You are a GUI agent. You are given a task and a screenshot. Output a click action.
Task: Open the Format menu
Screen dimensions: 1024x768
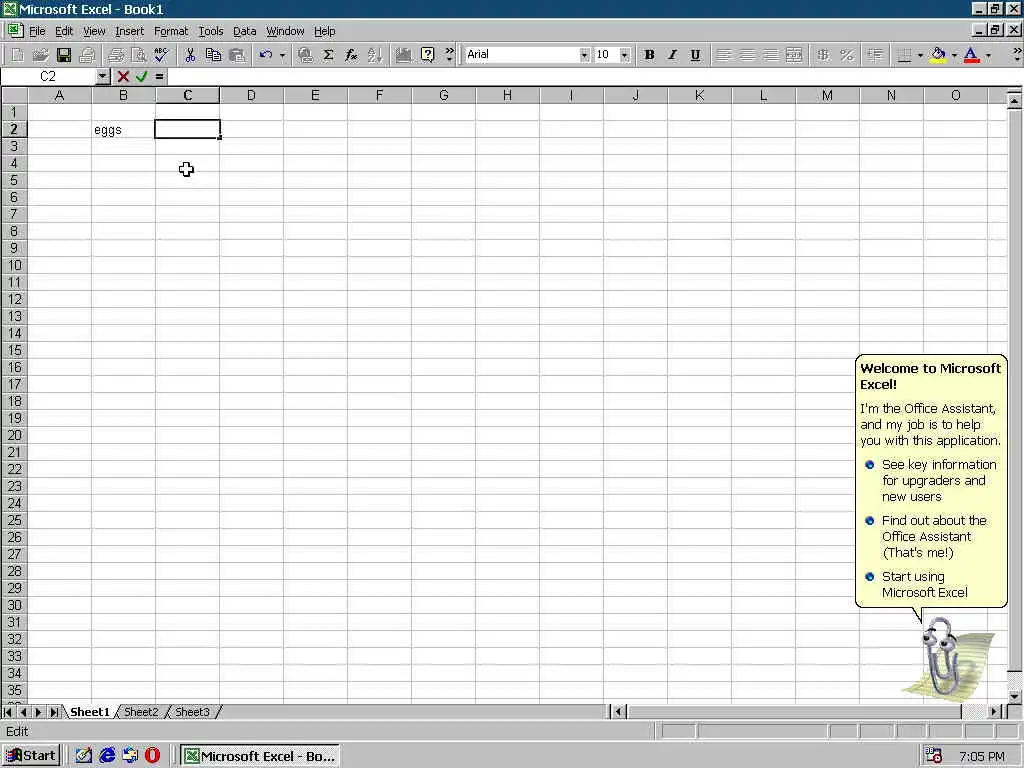(171, 31)
